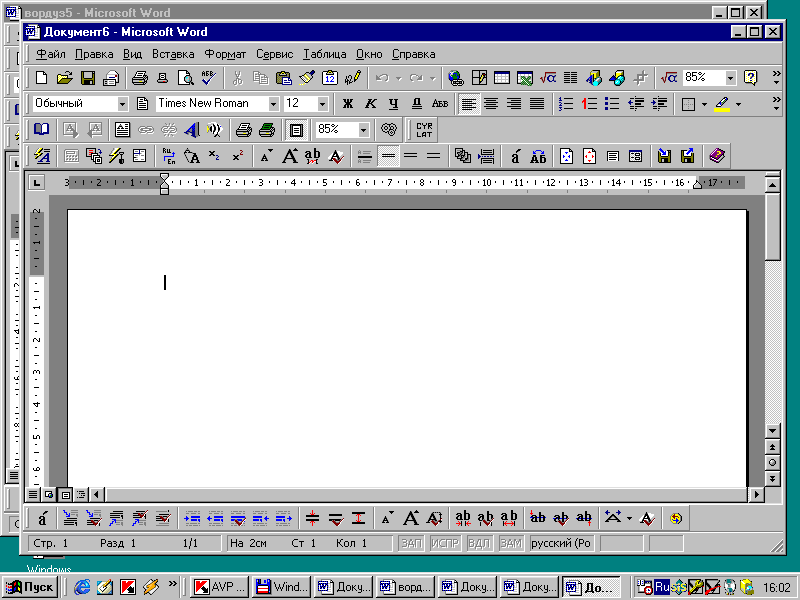Click the vertical scrollbar down arrow

point(772,431)
